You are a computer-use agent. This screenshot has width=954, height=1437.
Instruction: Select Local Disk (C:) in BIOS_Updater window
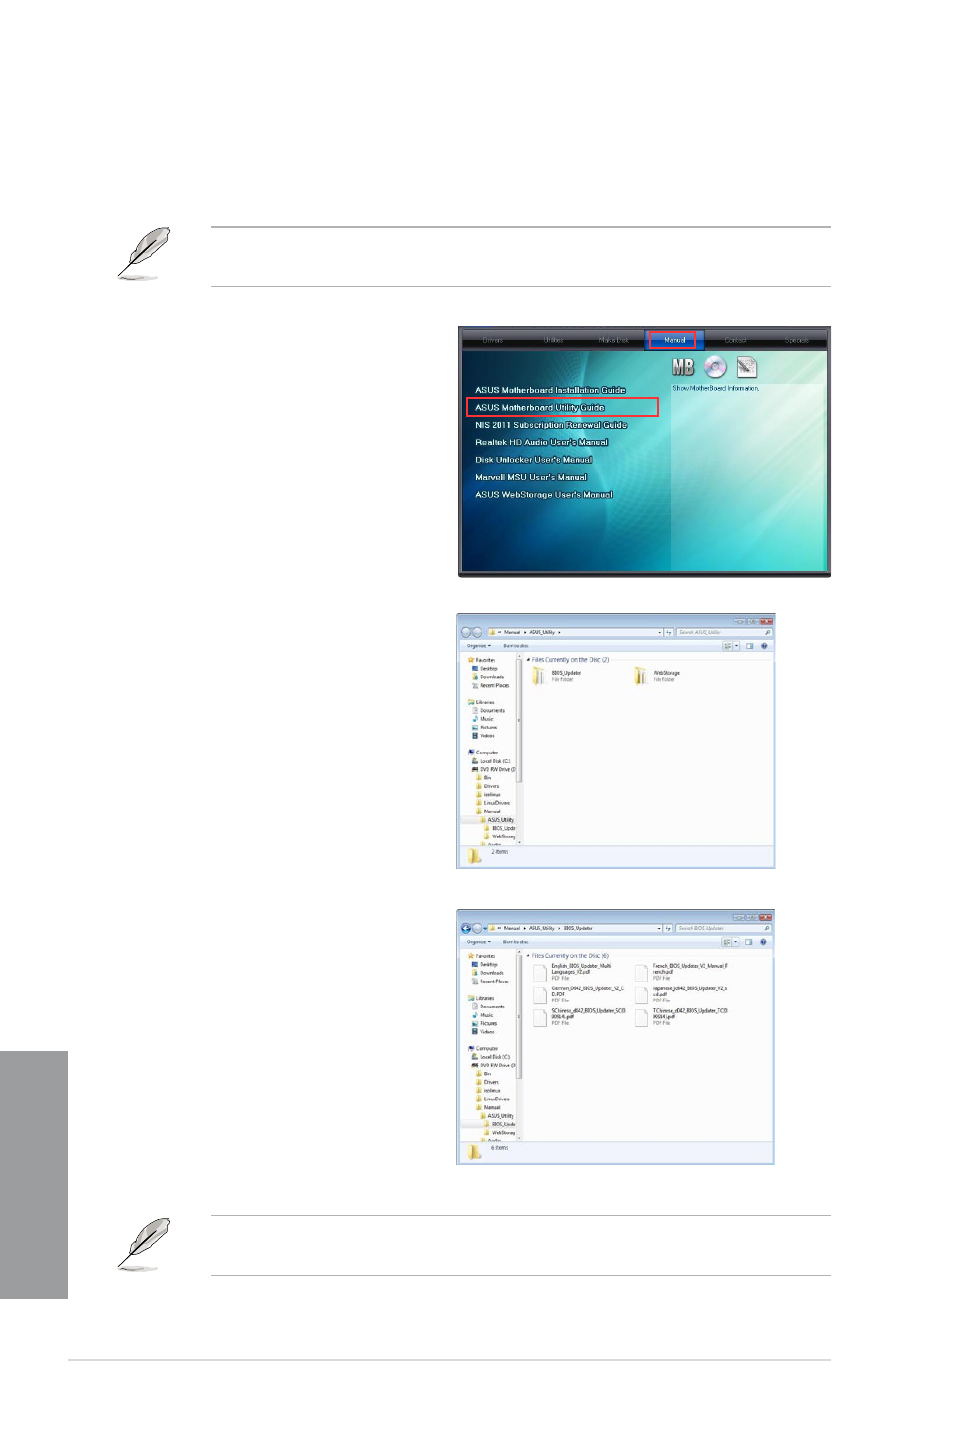tap(491, 1057)
